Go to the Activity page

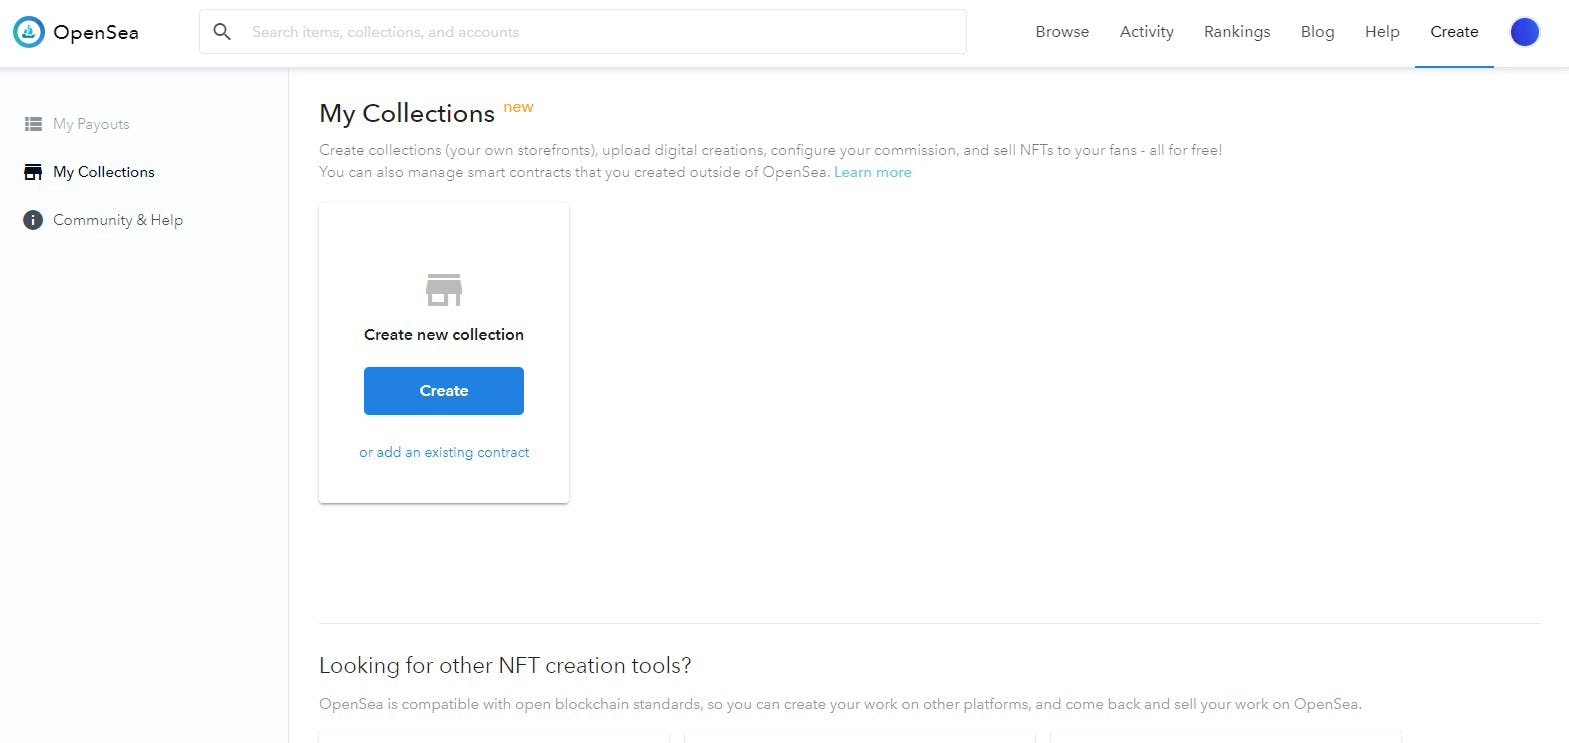(x=1147, y=32)
